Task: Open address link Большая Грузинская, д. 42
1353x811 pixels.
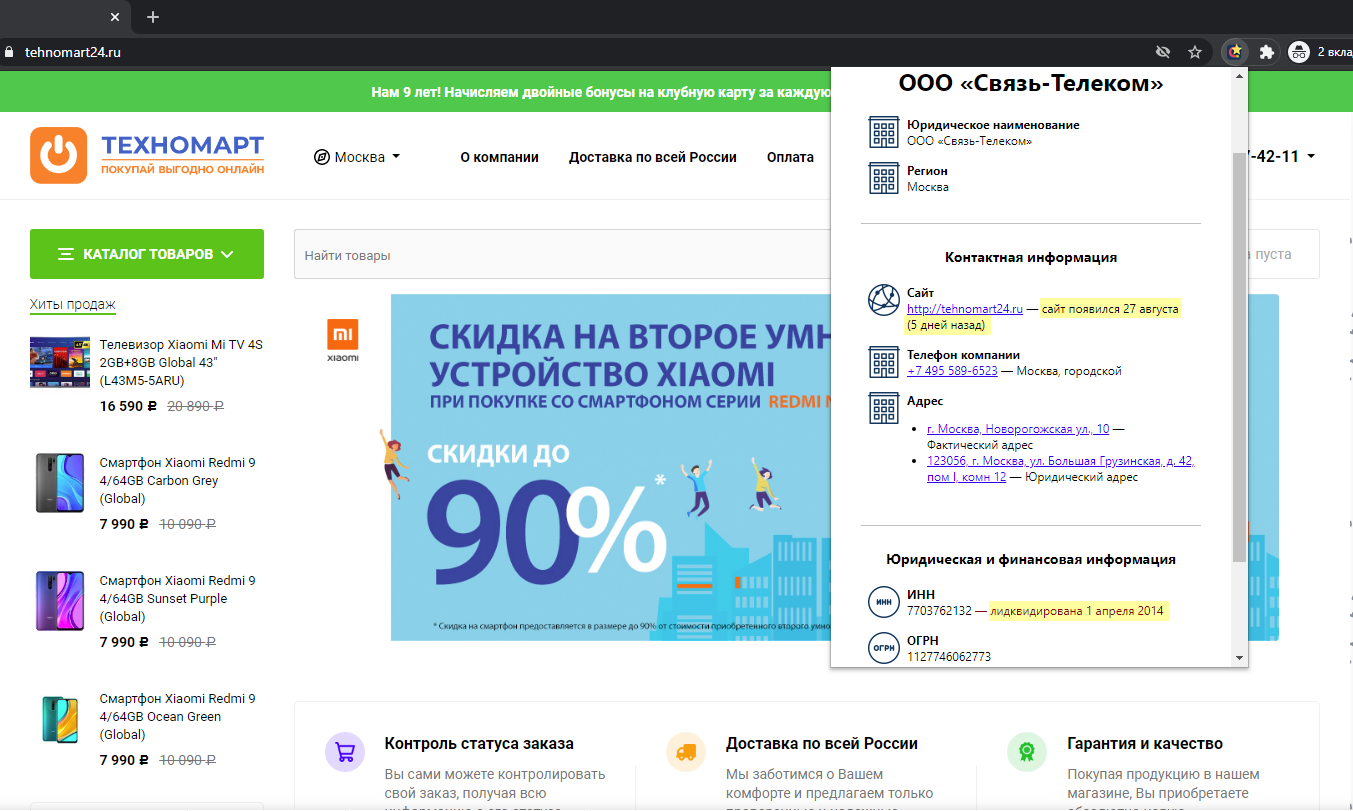Action: (x=1061, y=469)
